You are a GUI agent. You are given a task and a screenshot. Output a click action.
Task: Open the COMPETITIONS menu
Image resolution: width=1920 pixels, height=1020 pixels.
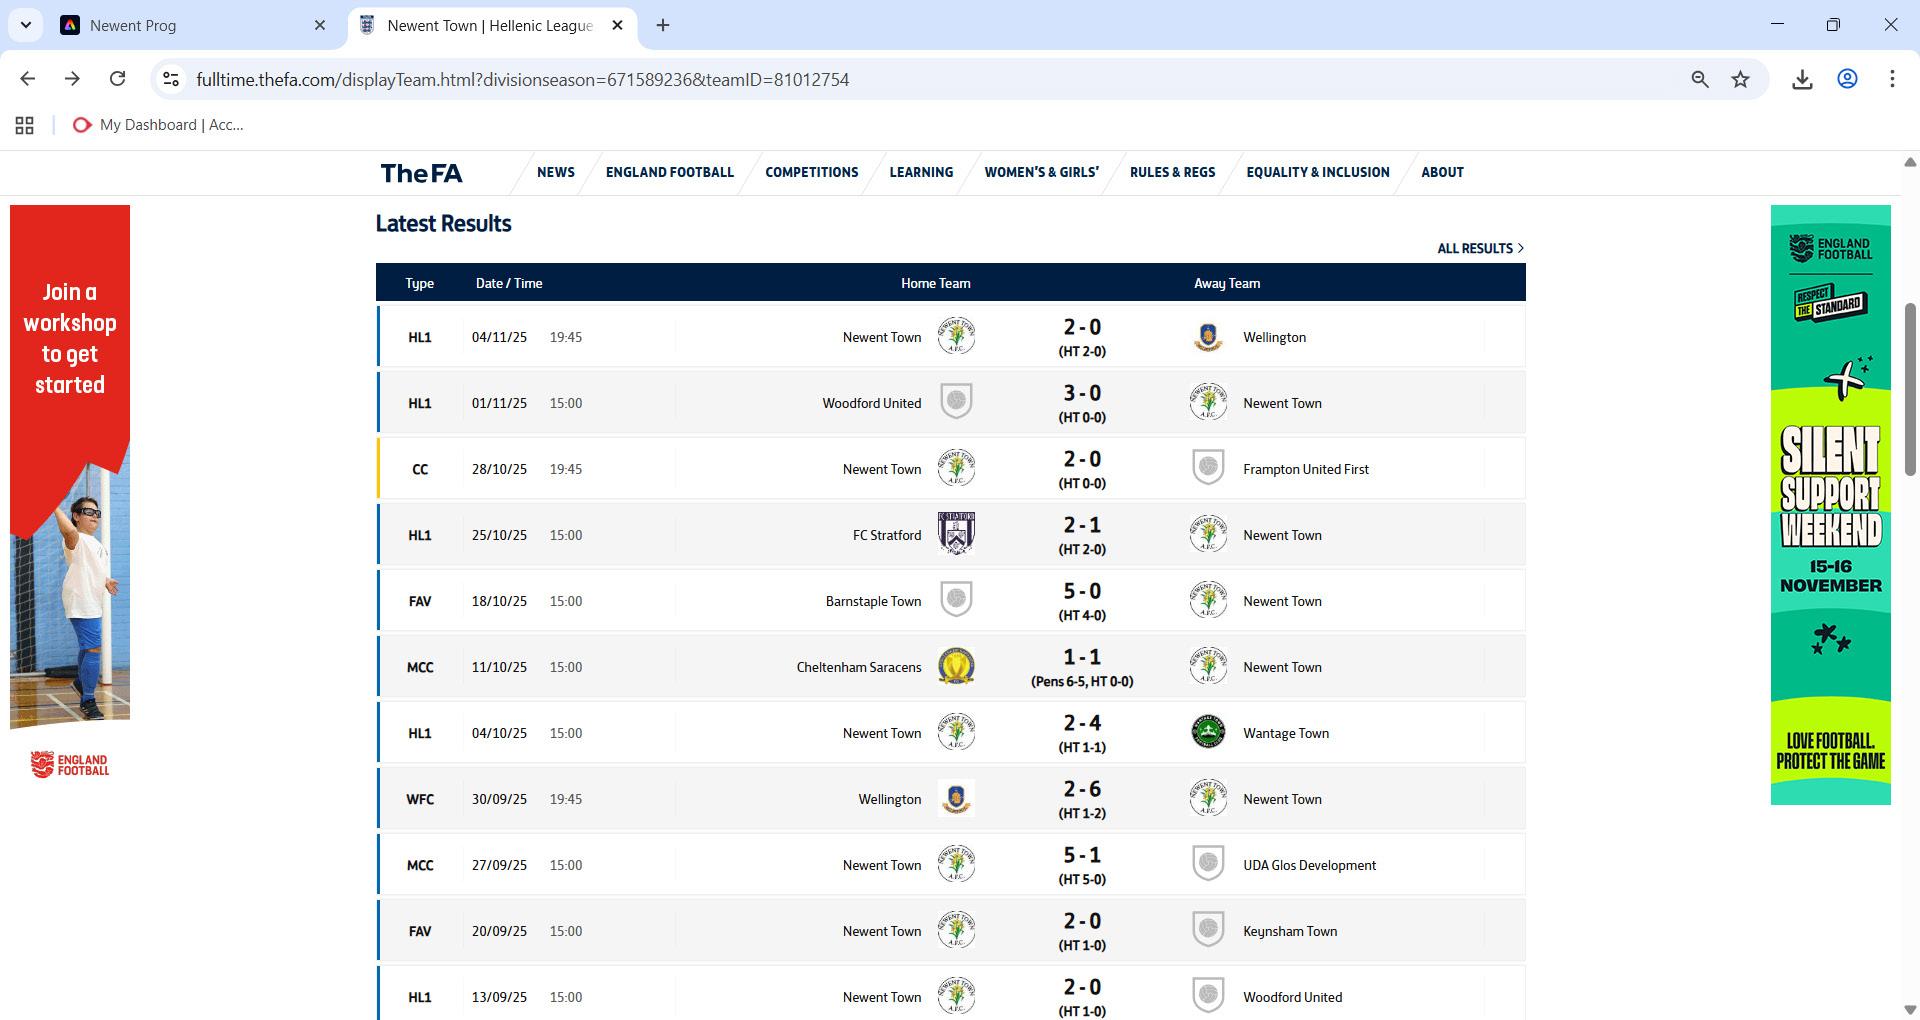pyautogui.click(x=812, y=172)
